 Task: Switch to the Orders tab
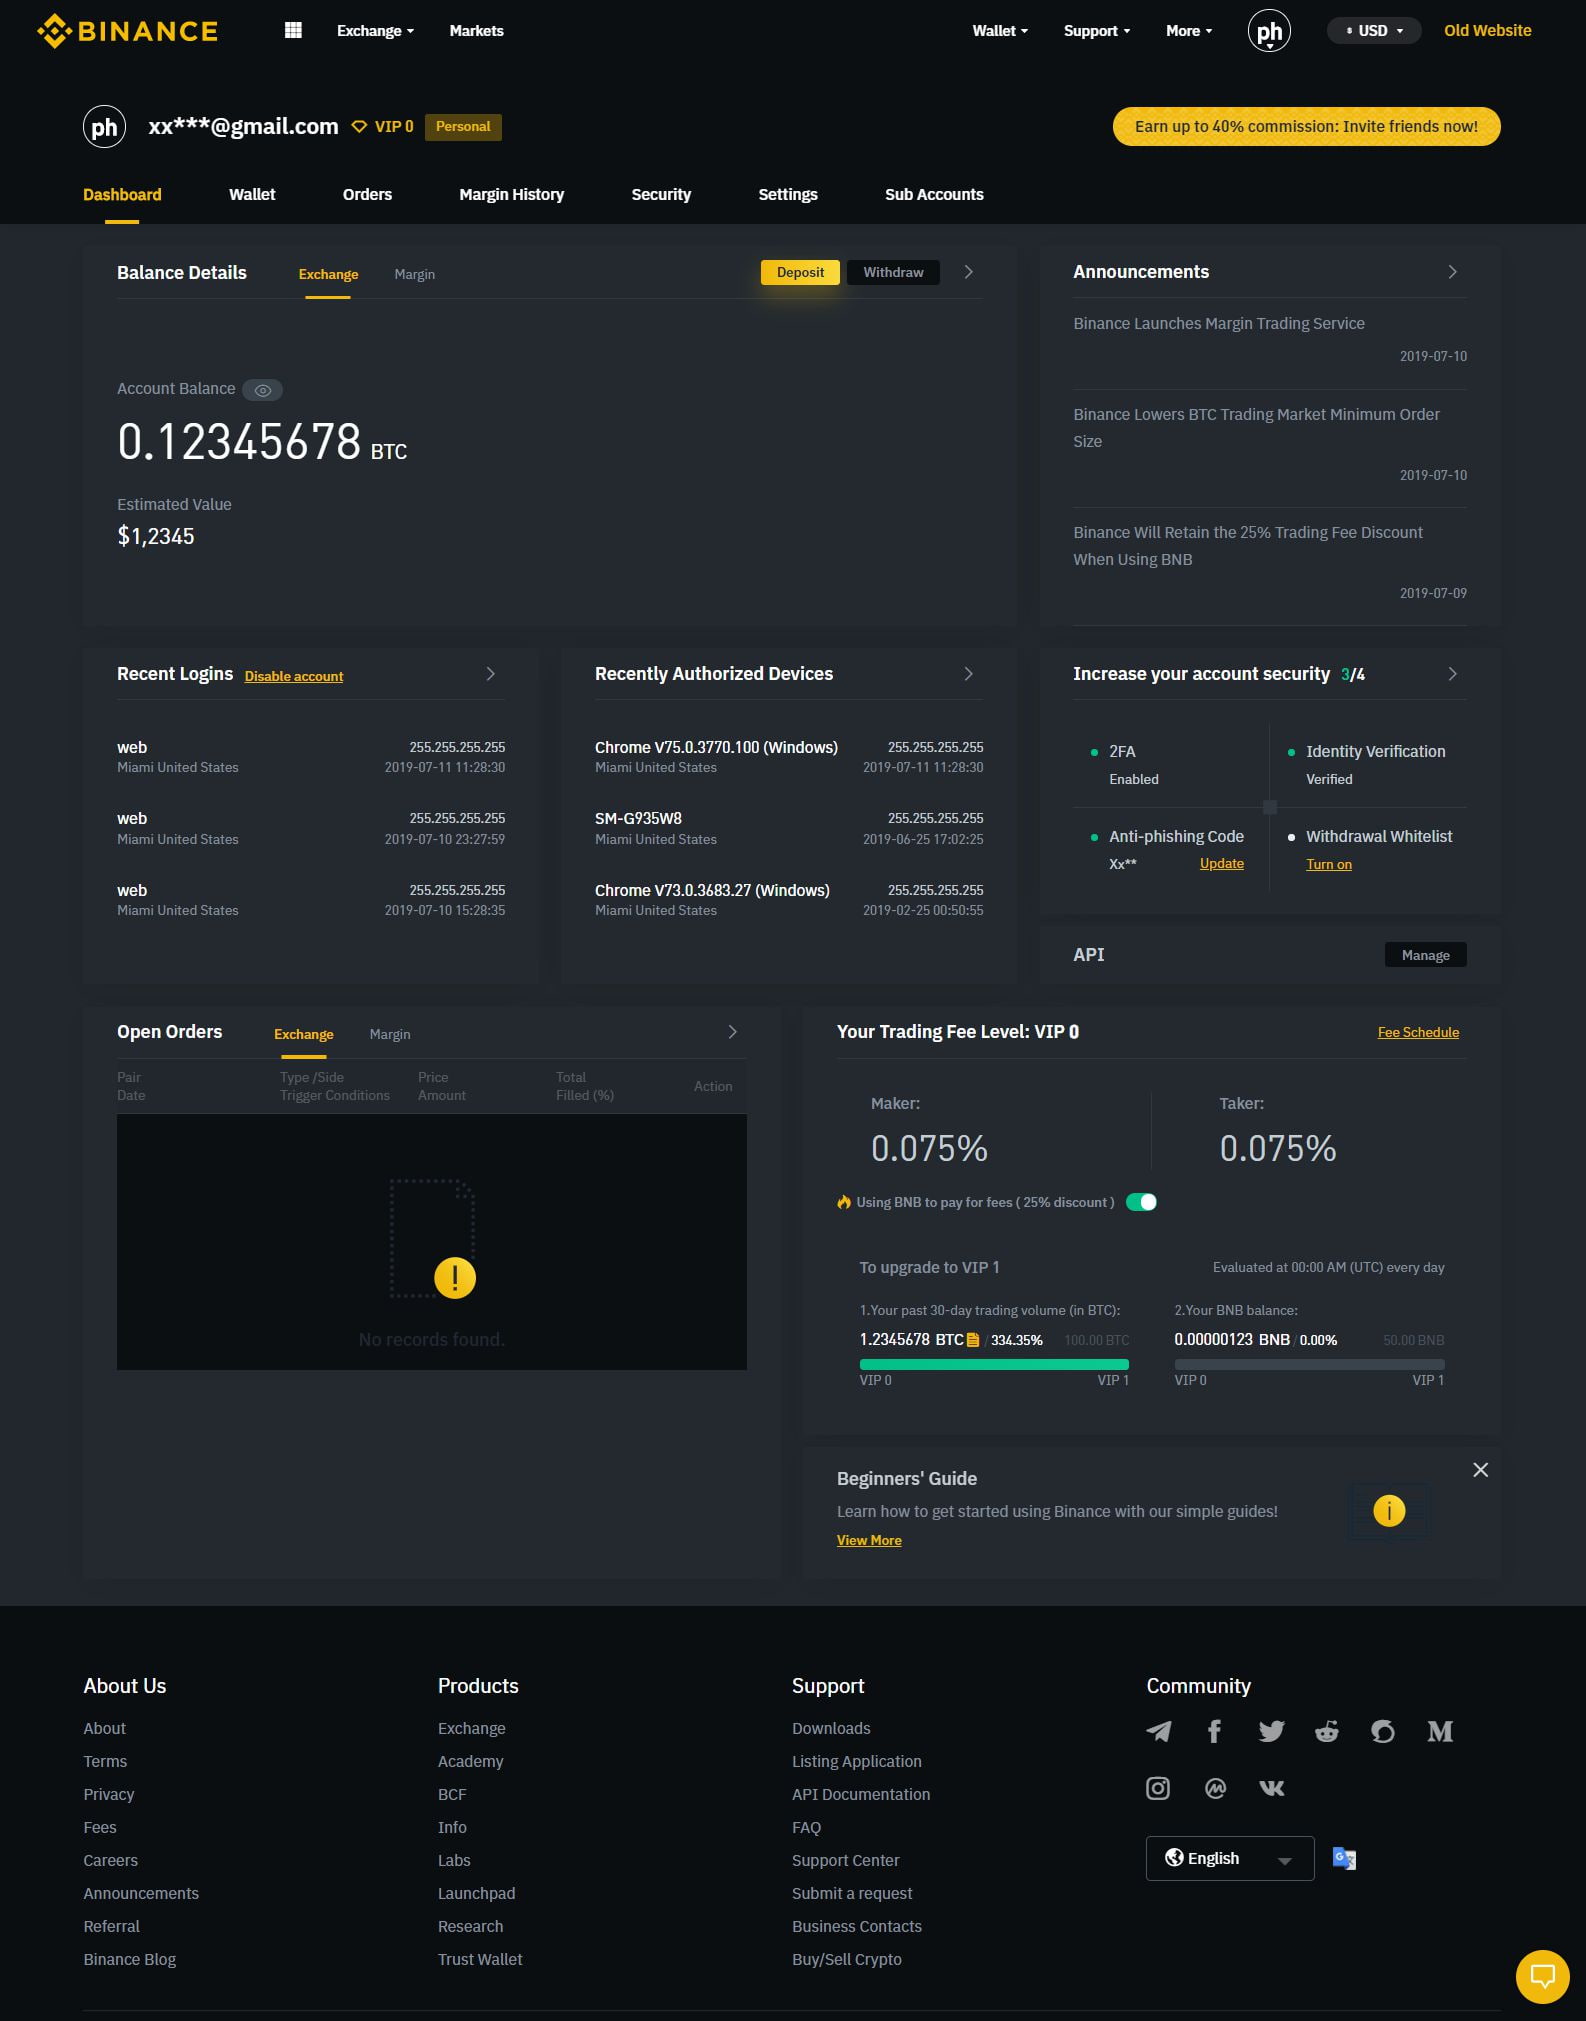pyautogui.click(x=367, y=195)
